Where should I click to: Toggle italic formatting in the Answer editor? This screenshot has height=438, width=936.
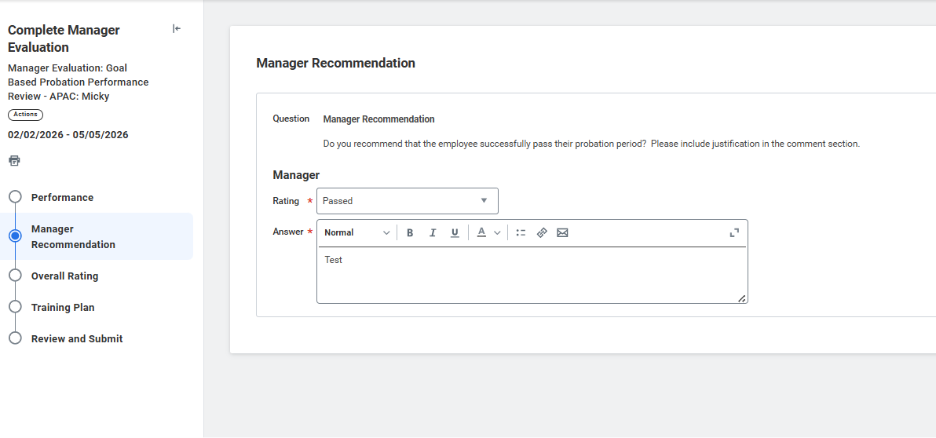pyautogui.click(x=433, y=233)
